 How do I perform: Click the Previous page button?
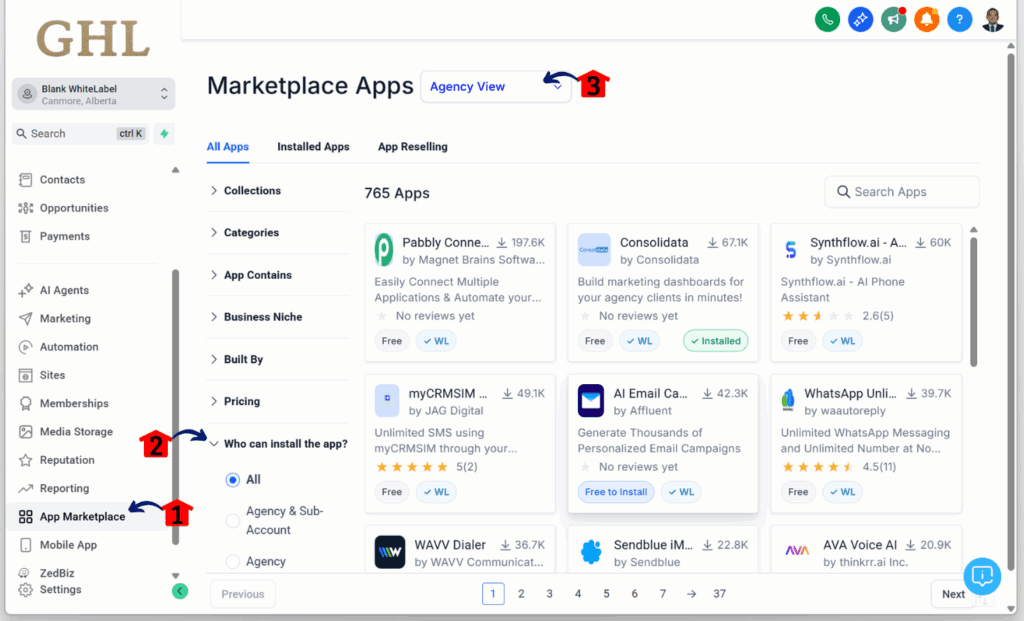click(x=242, y=594)
